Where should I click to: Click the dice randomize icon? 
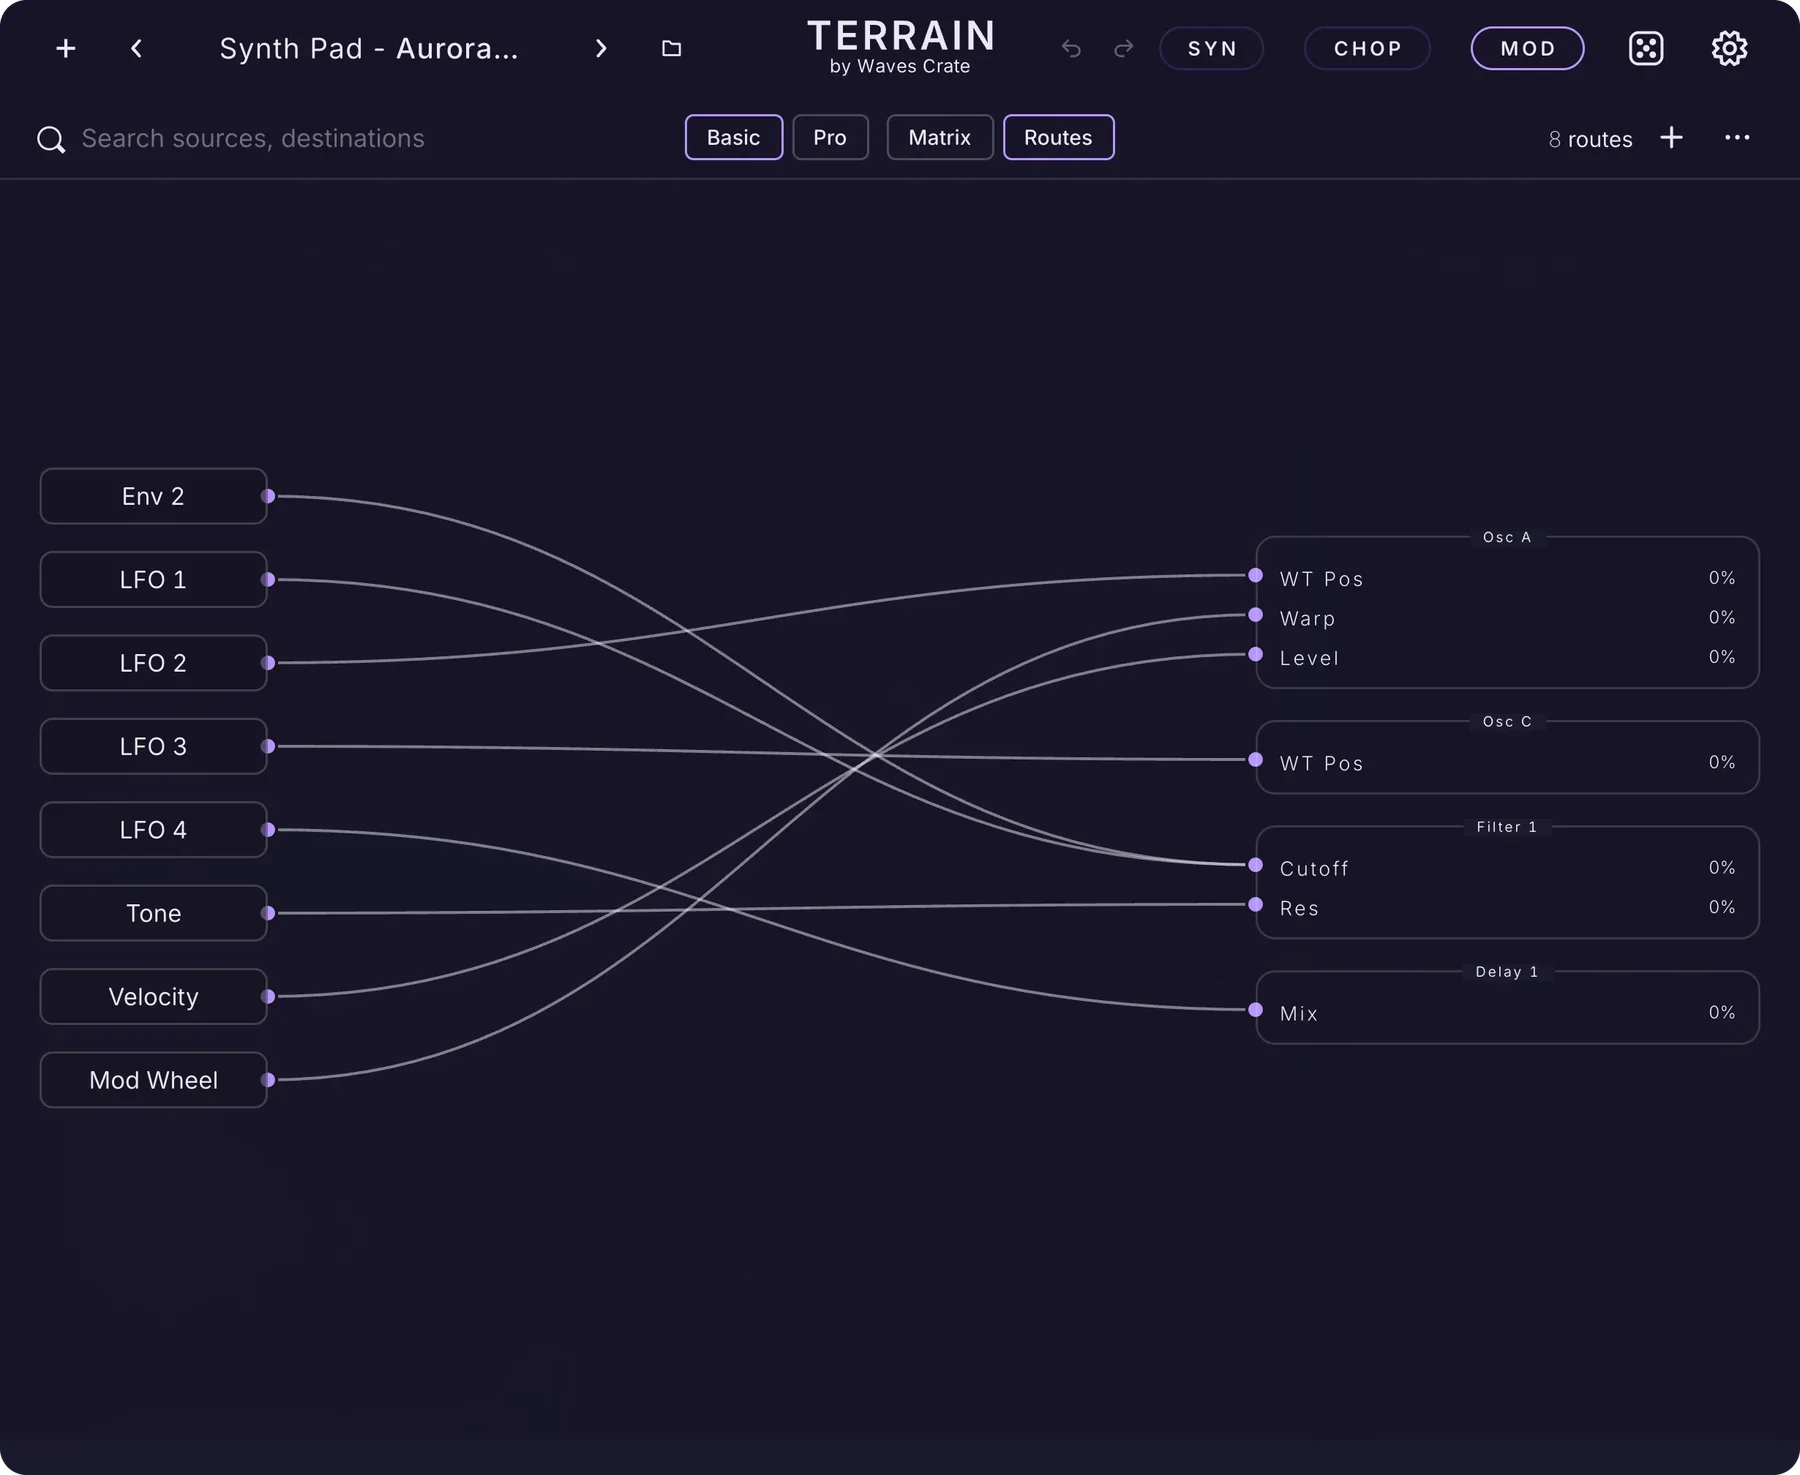click(x=1646, y=48)
